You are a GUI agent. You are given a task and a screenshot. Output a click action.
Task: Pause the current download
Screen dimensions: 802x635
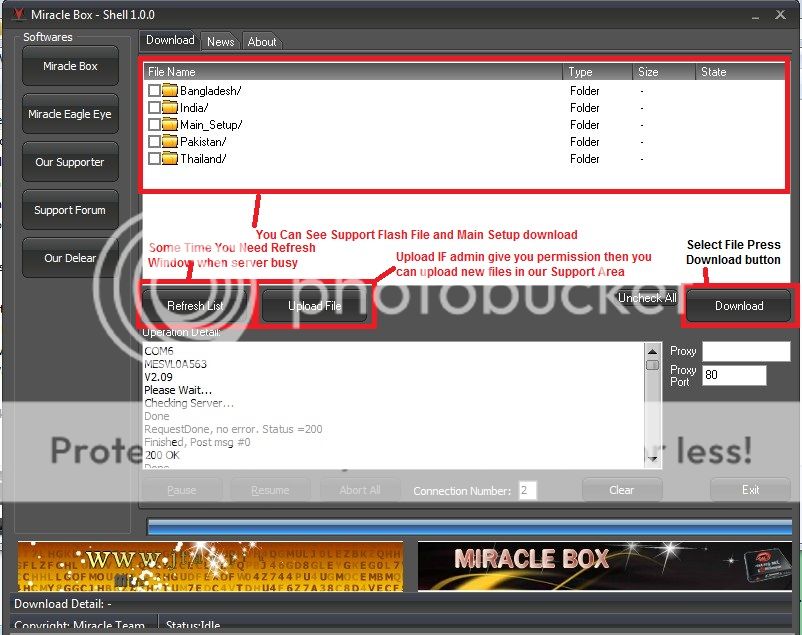pyautogui.click(x=182, y=490)
